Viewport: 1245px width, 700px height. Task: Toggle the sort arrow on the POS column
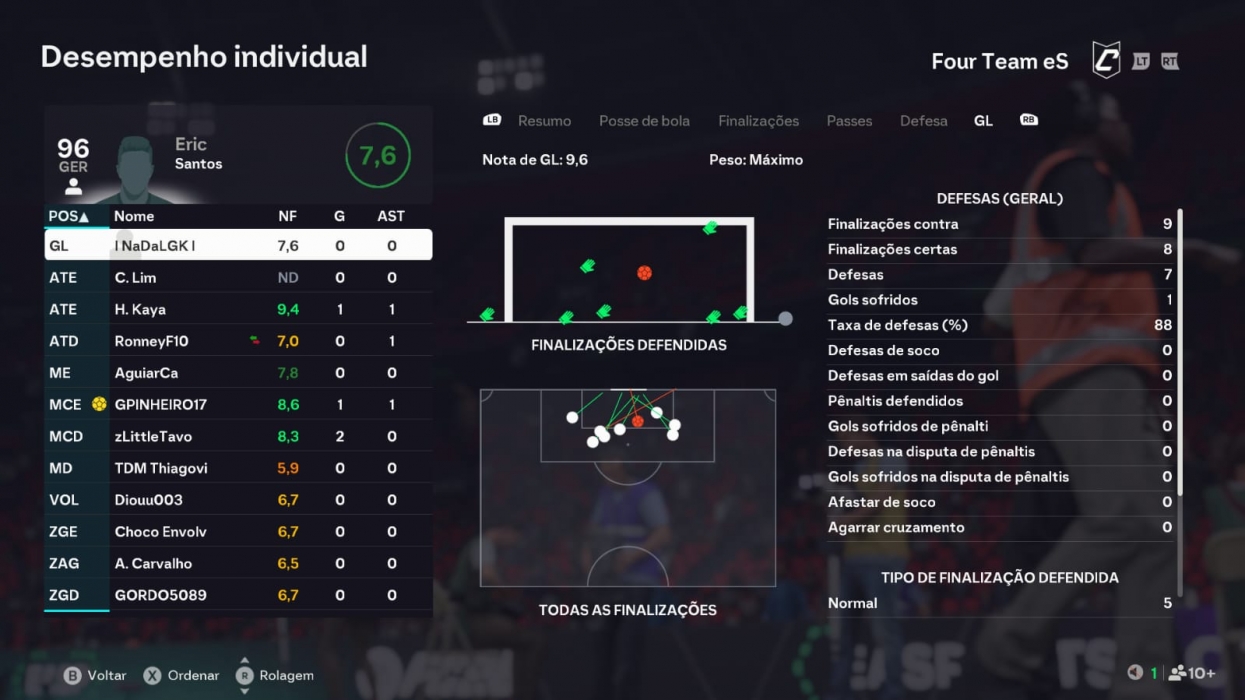(x=83, y=215)
